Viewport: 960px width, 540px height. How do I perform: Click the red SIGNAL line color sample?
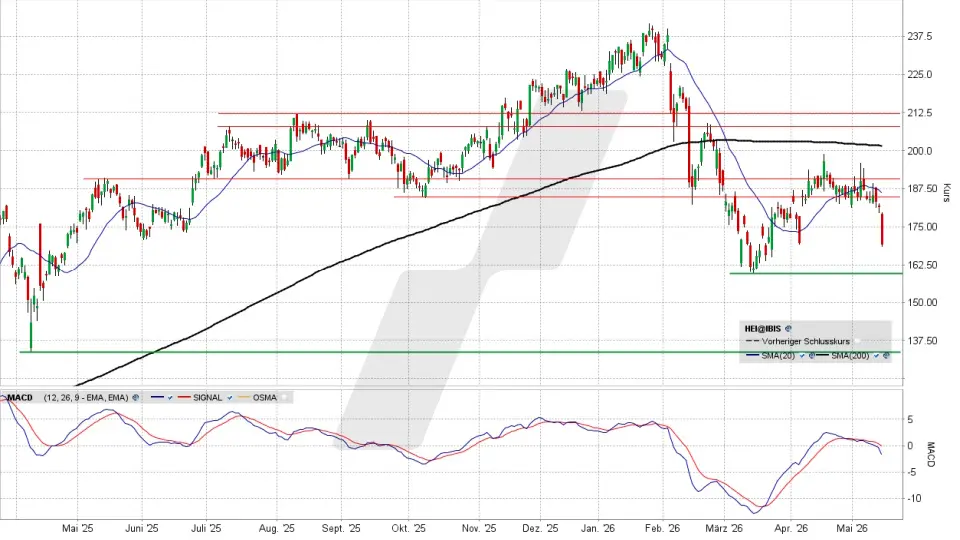(x=184, y=397)
